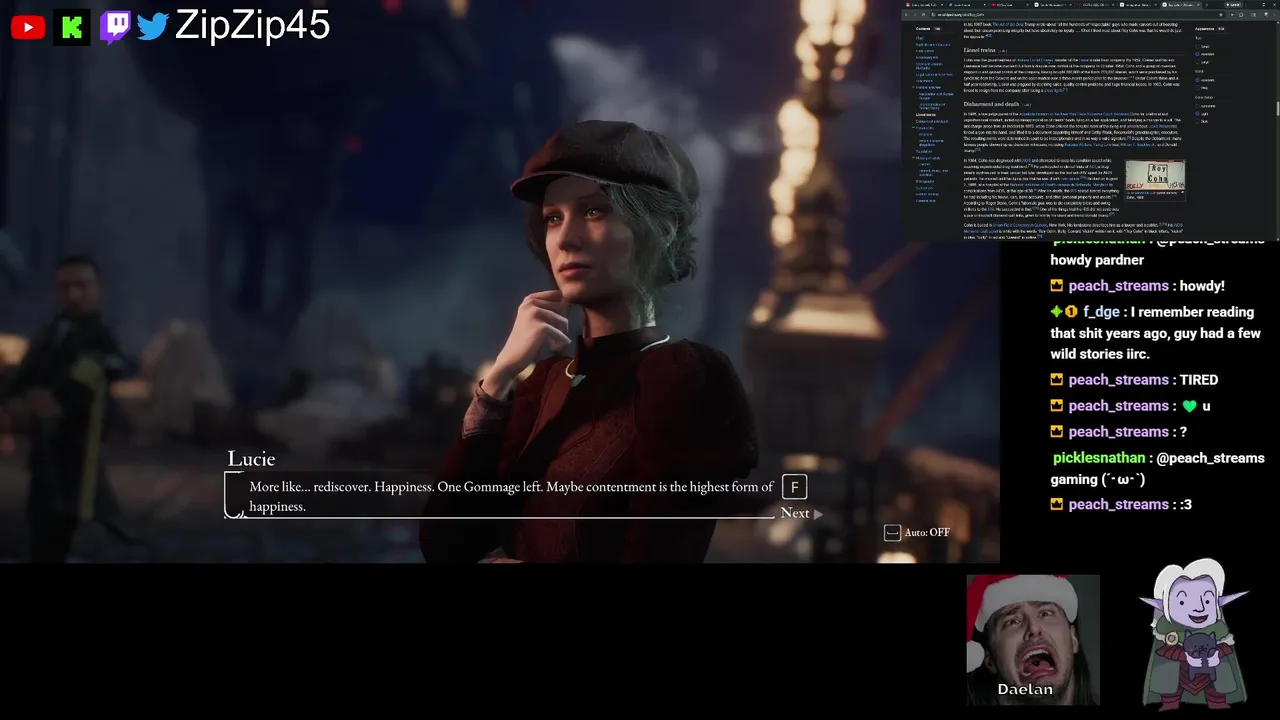Viewport: 1280px width, 720px height.
Task: Click the badge beside peach_streams 'TIRED' message
Action: coord(1057,380)
